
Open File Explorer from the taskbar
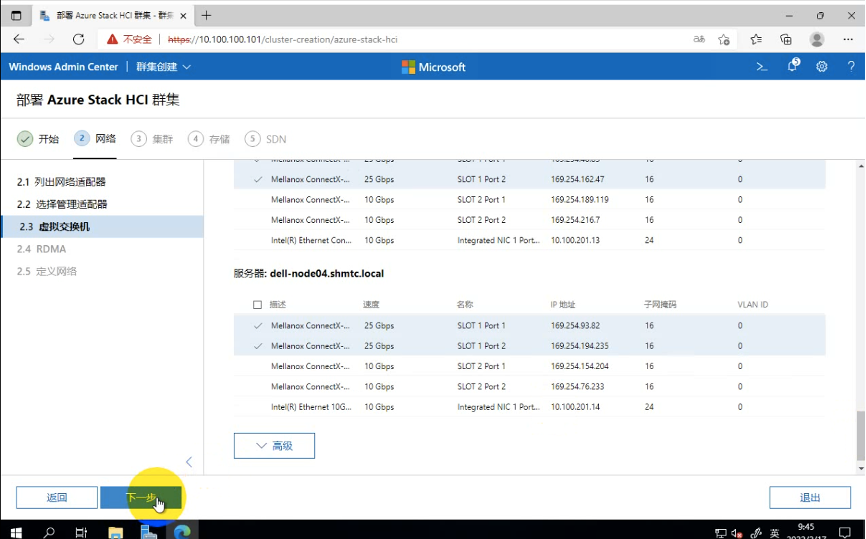tap(115, 532)
